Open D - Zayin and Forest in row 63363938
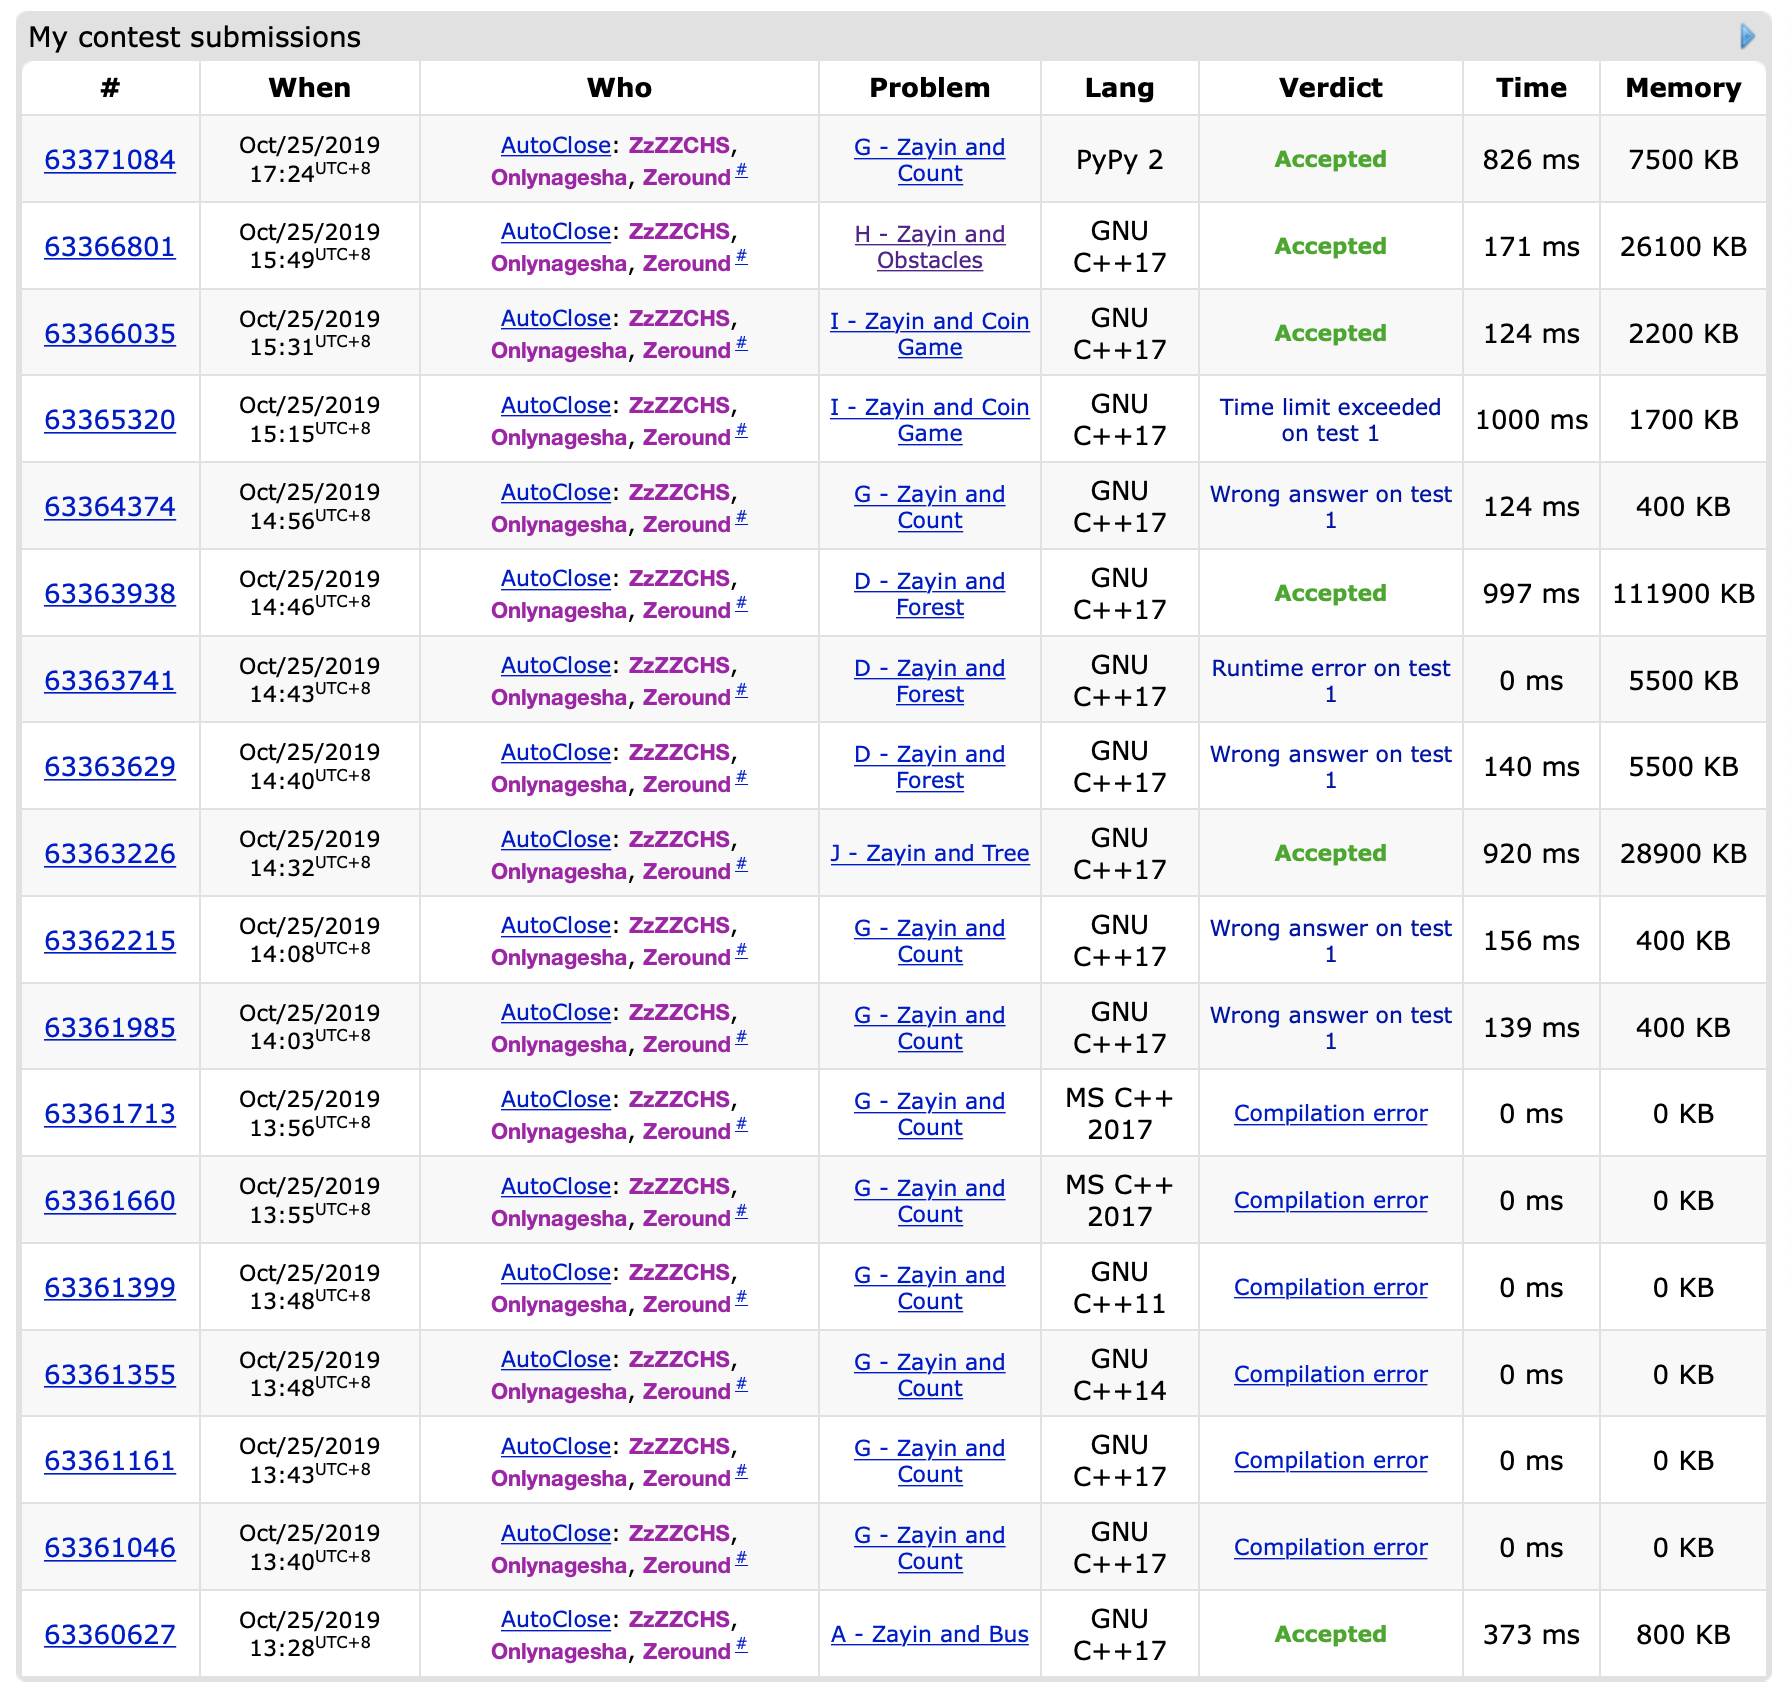 point(929,594)
